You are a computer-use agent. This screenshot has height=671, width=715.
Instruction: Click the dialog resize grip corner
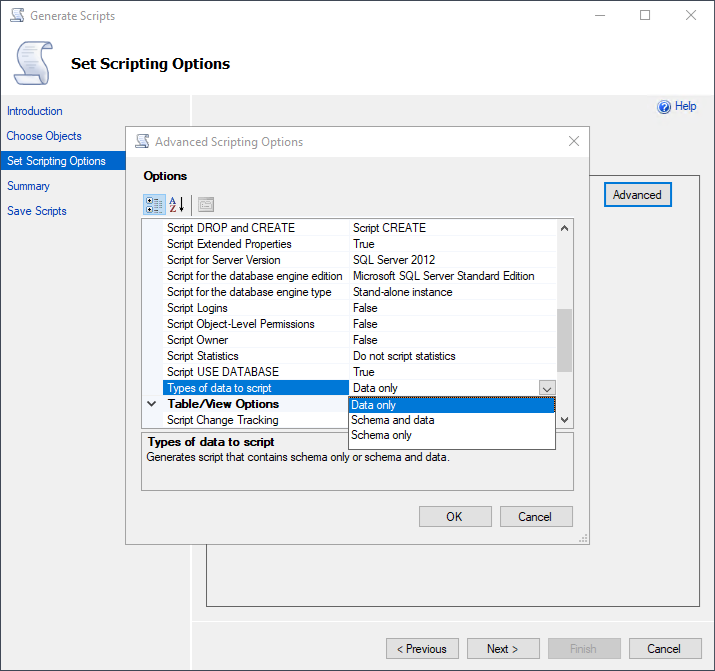583,538
